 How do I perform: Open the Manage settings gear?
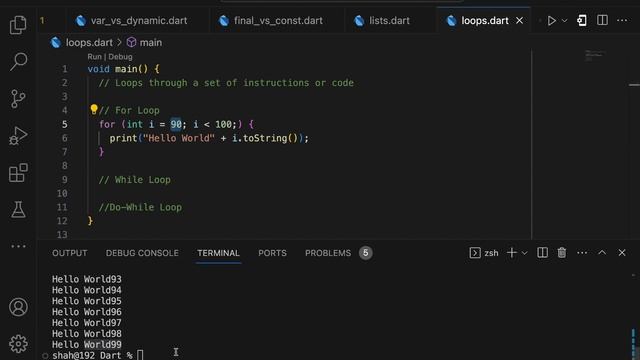point(18,344)
